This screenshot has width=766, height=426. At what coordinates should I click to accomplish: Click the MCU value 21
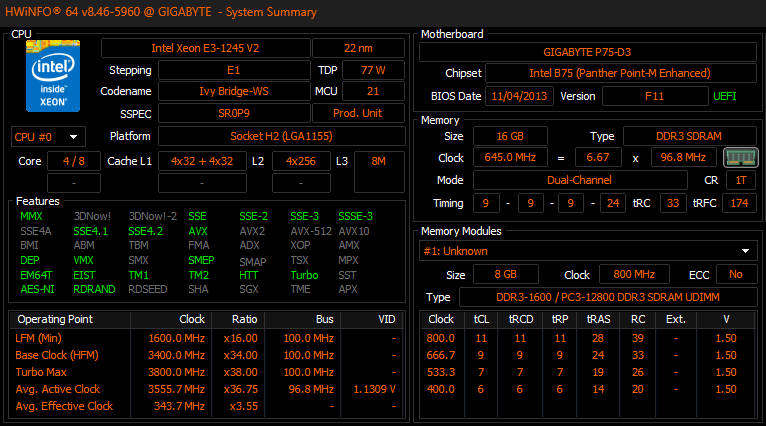[373, 91]
